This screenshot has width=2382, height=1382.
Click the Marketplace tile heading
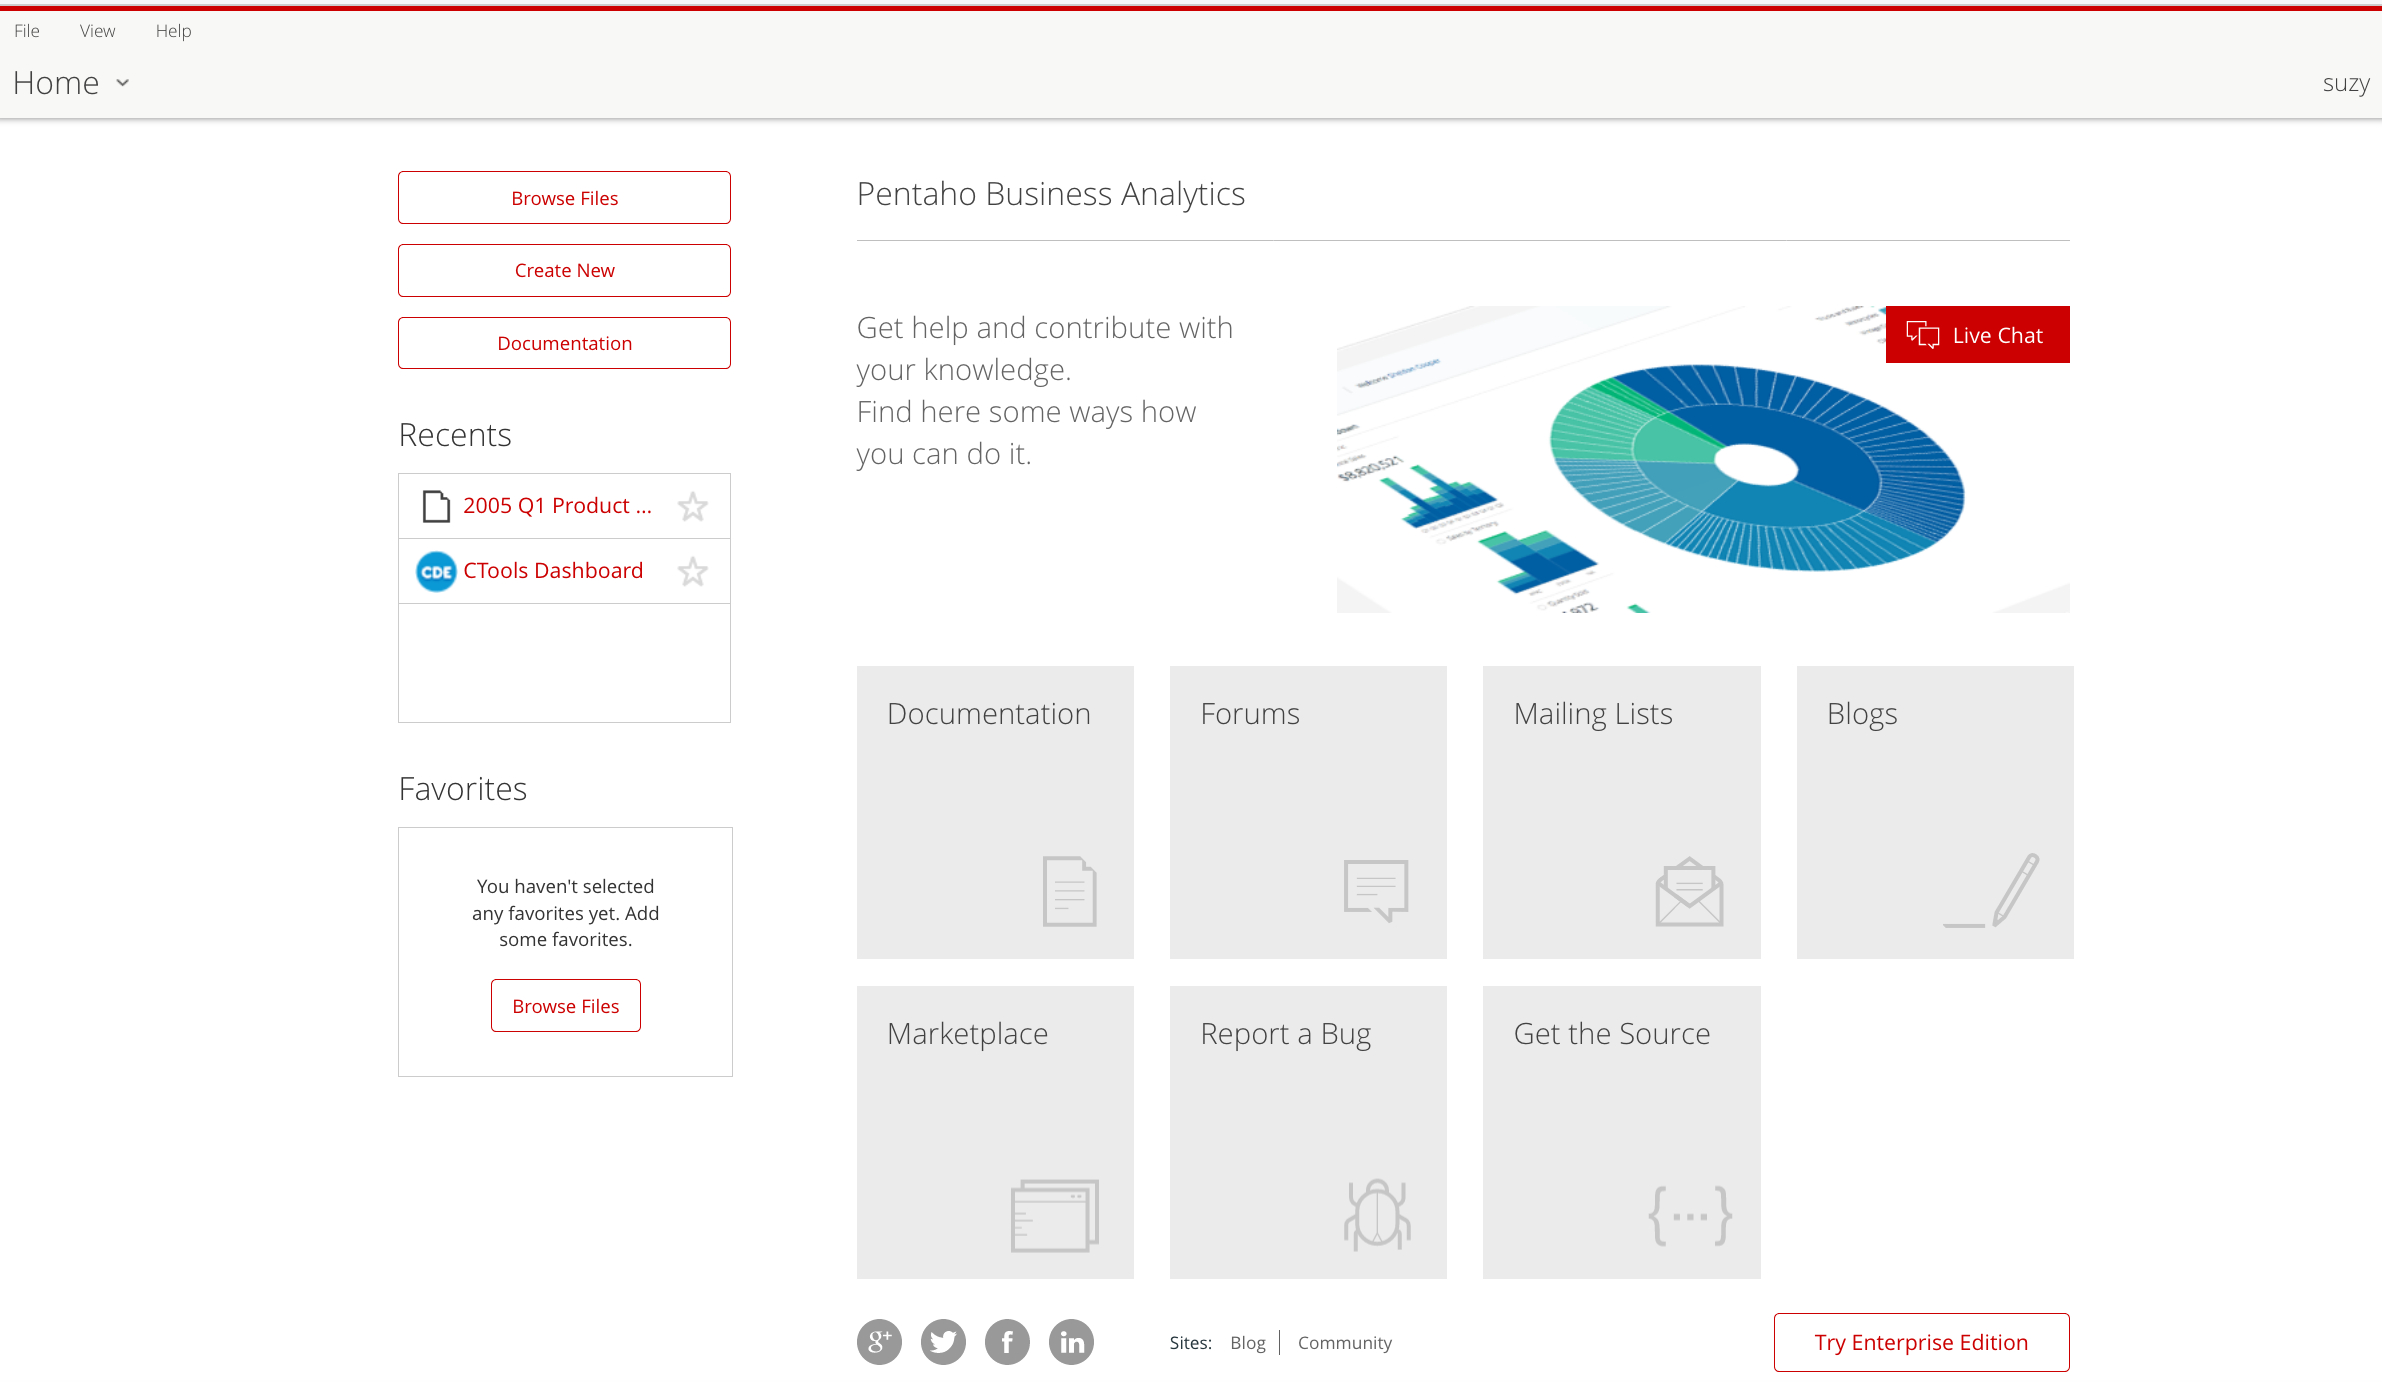(967, 1033)
